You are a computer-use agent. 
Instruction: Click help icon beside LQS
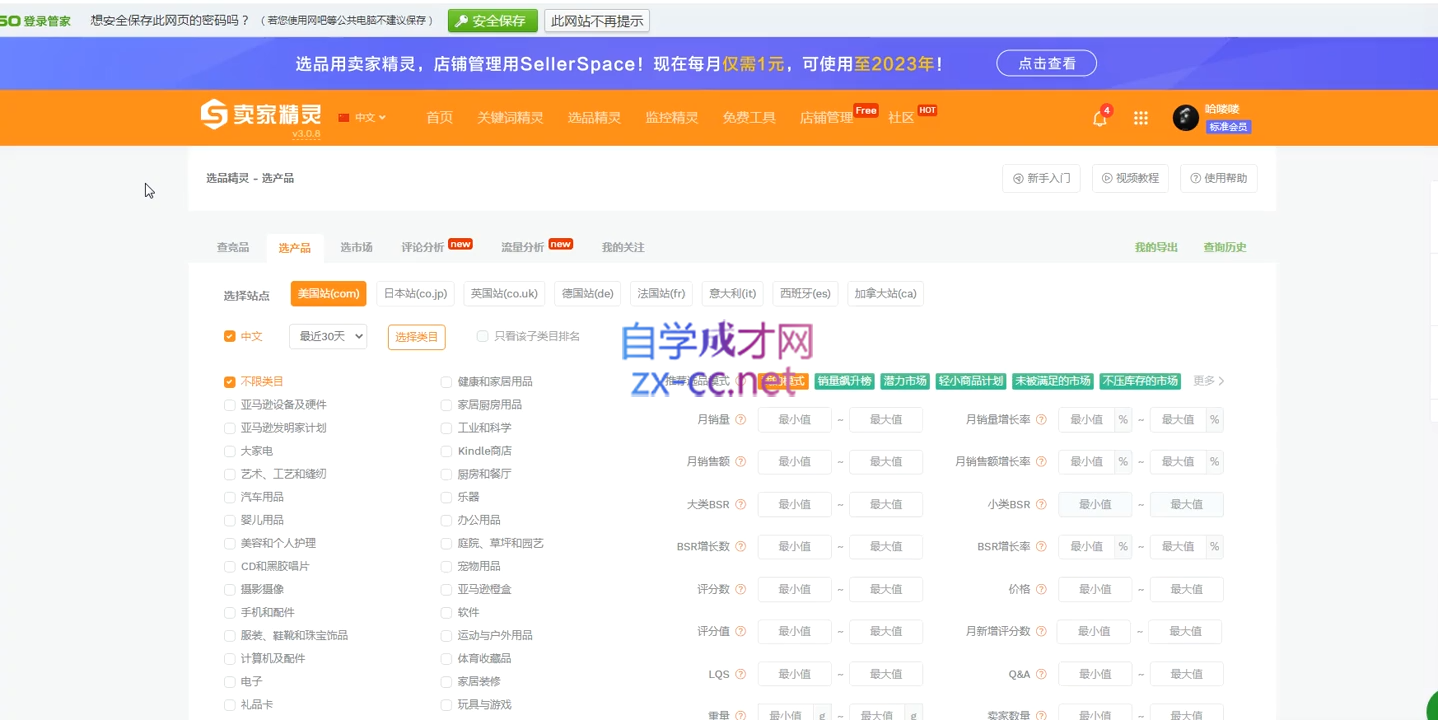741,675
